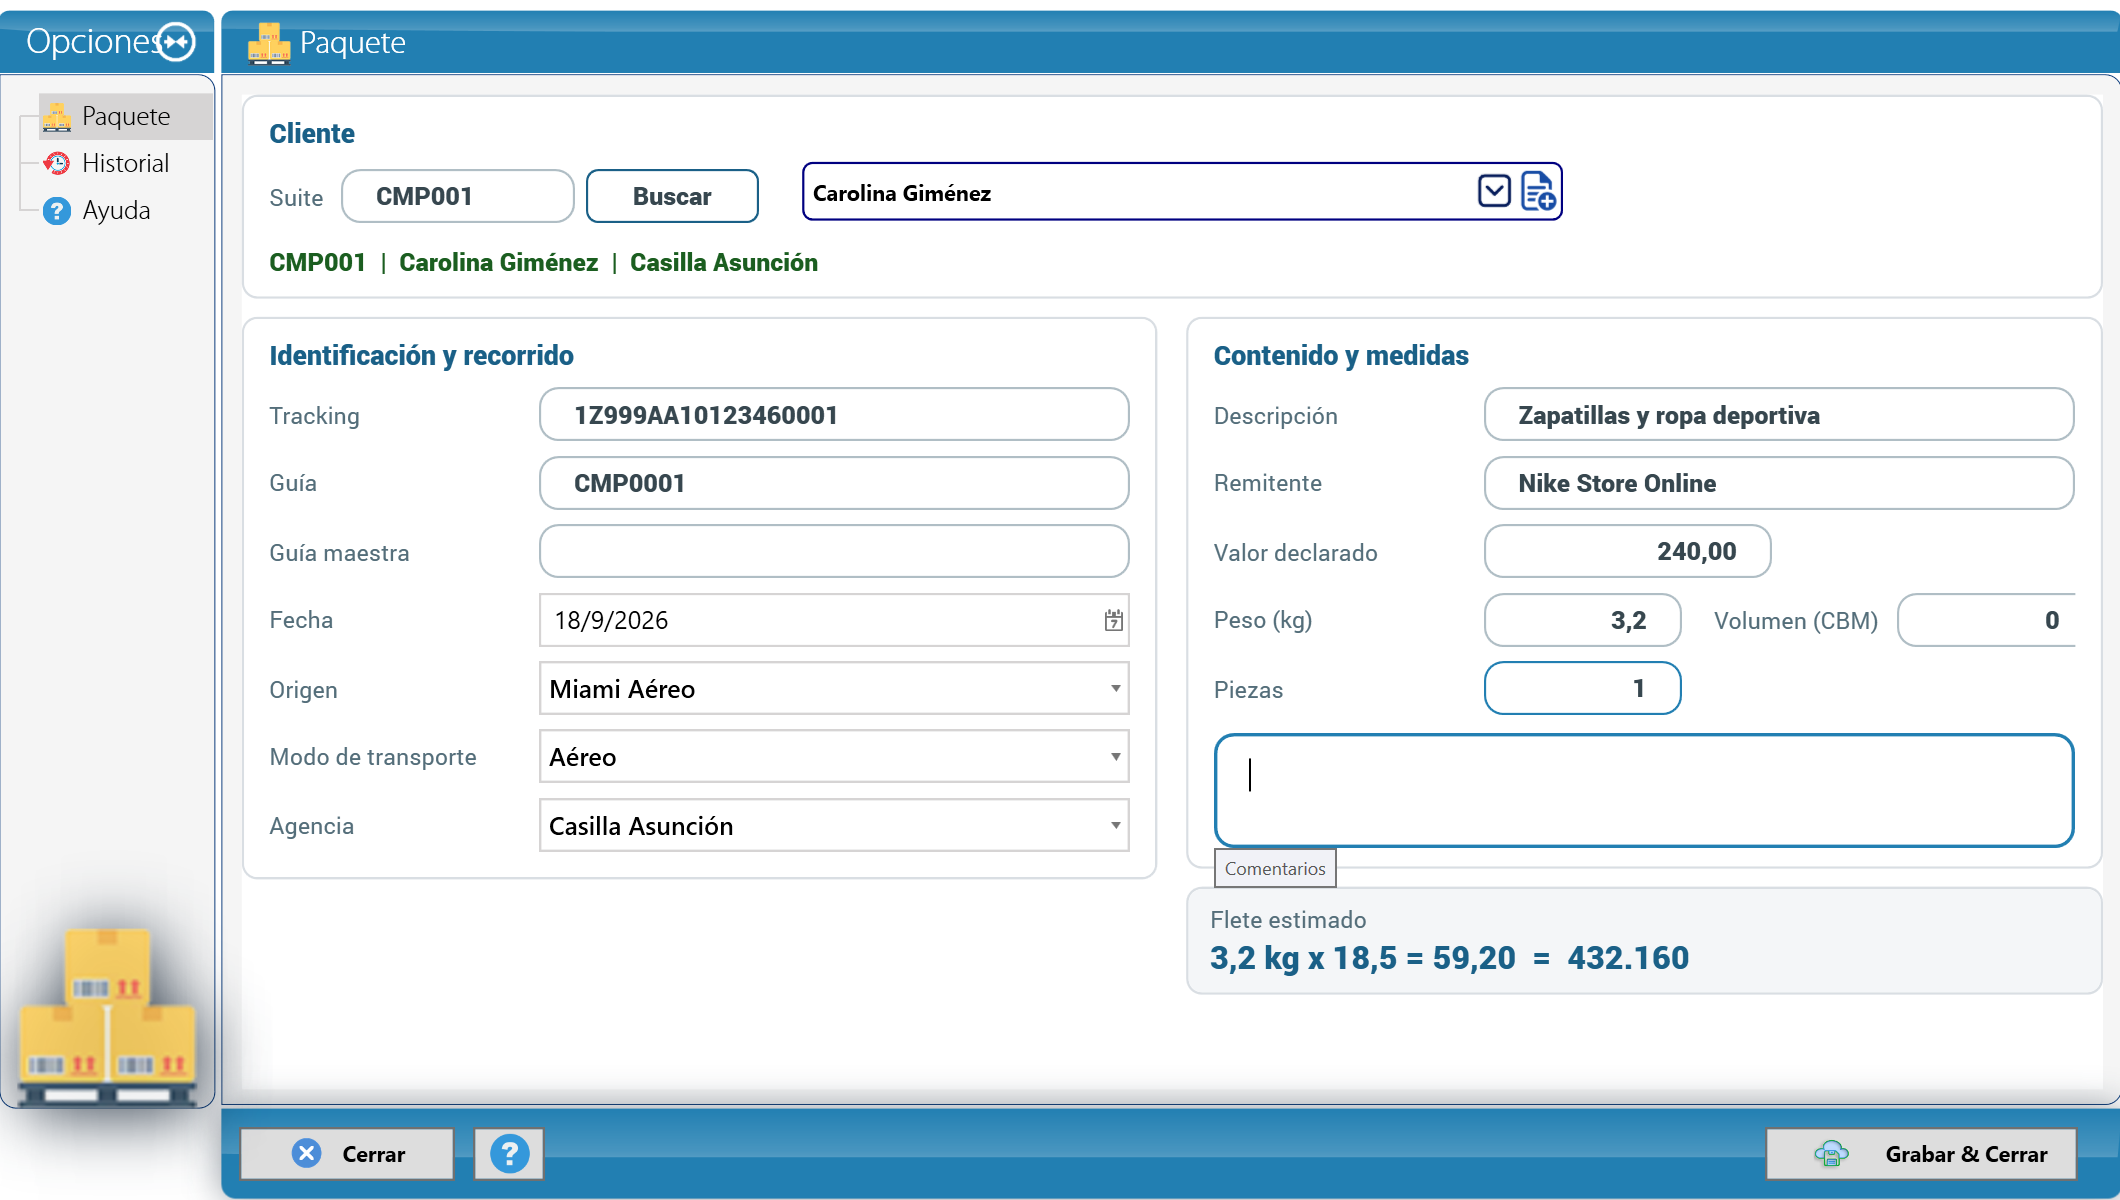Image resolution: width=2120 pixels, height=1200 pixels.
Task: Click the Tracking number field
Action: (834, 415)
